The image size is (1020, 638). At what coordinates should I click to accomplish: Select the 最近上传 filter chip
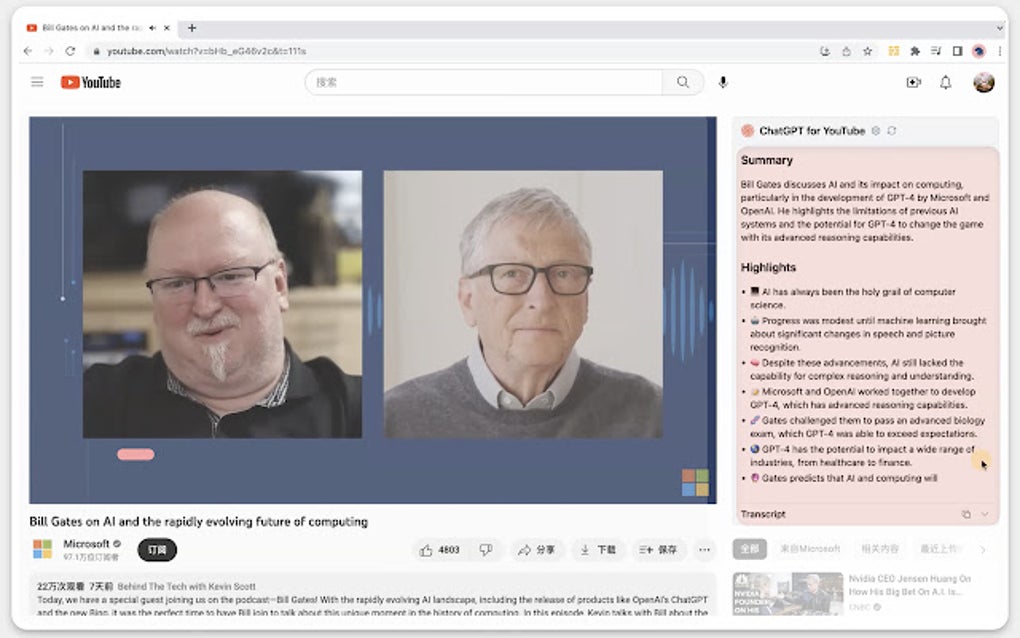click(x=938, y=549)
